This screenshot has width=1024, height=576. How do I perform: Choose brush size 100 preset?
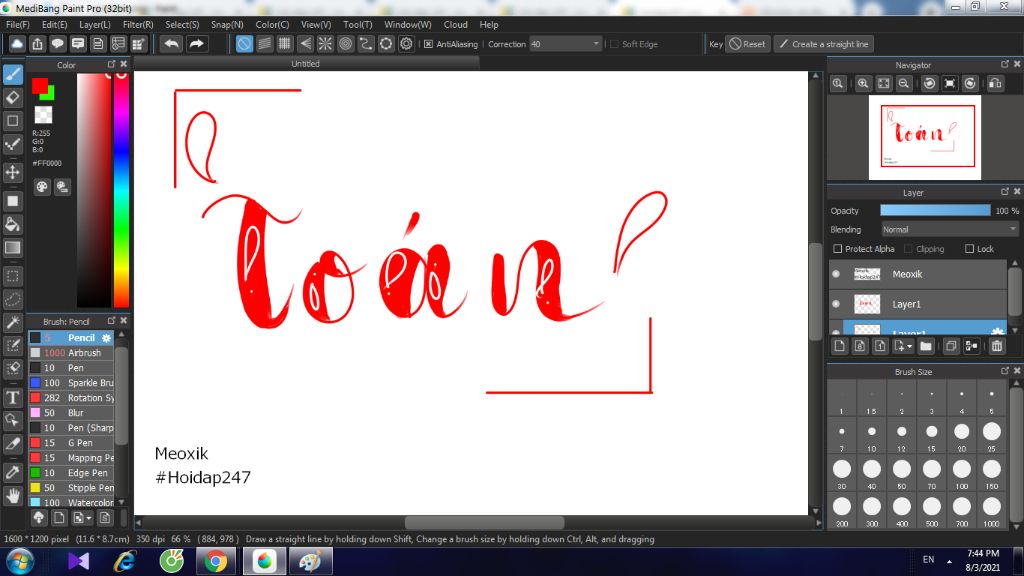[x=961, y=473]
